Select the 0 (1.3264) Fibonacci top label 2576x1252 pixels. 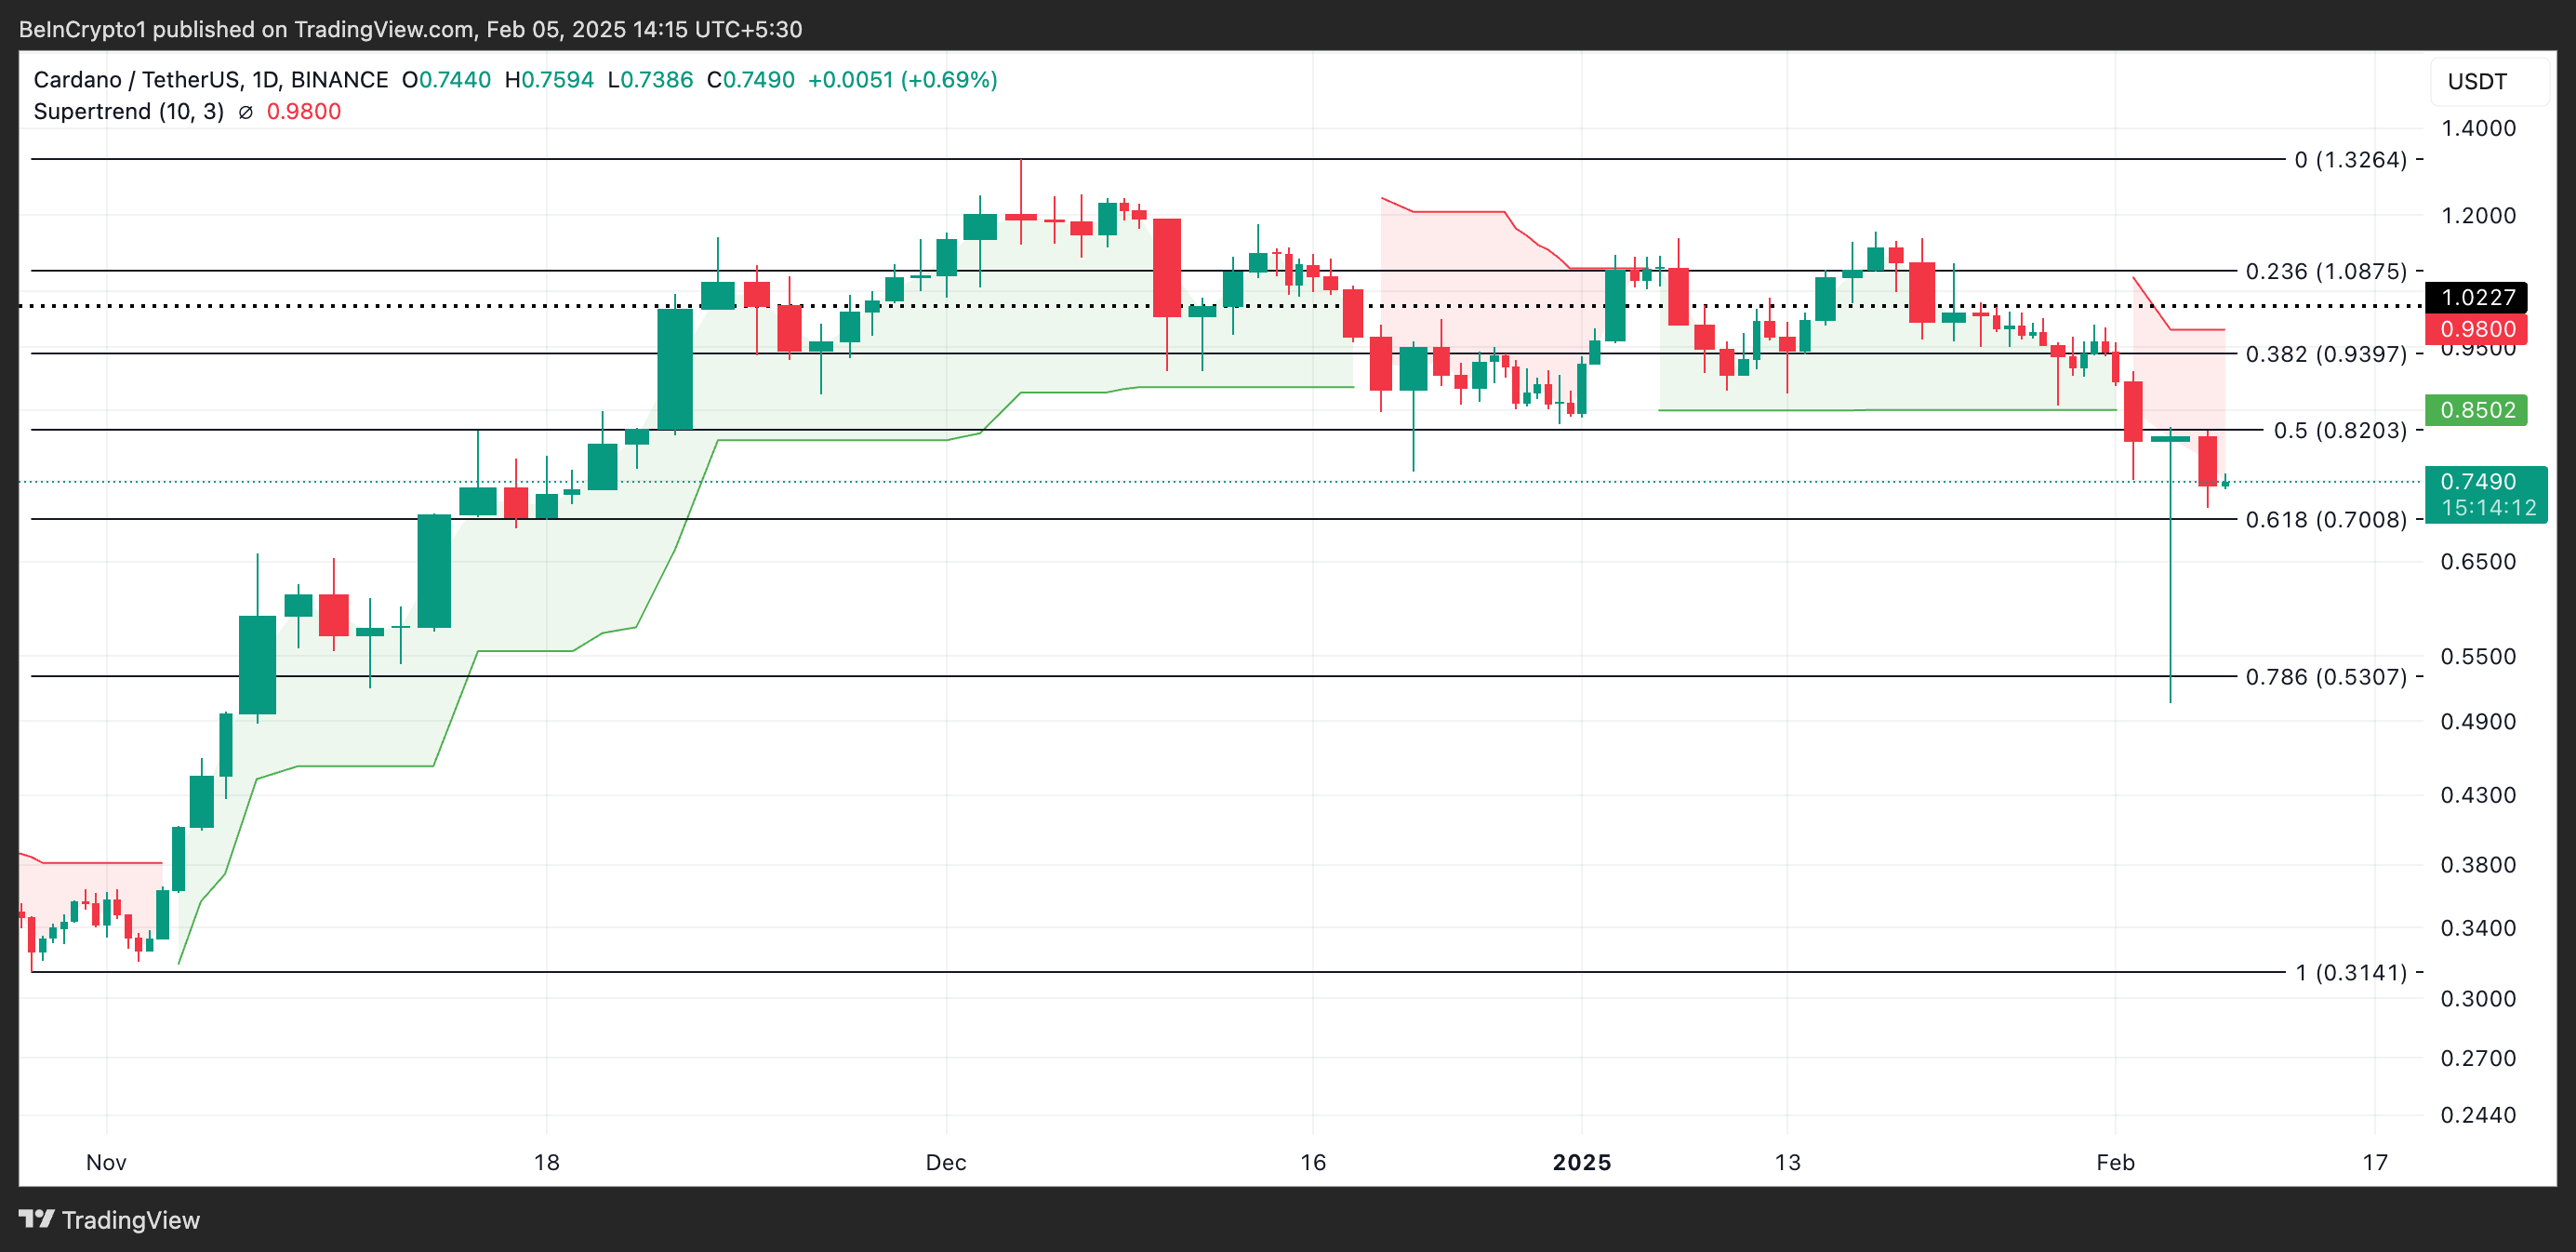click(x=2350, y=160)
